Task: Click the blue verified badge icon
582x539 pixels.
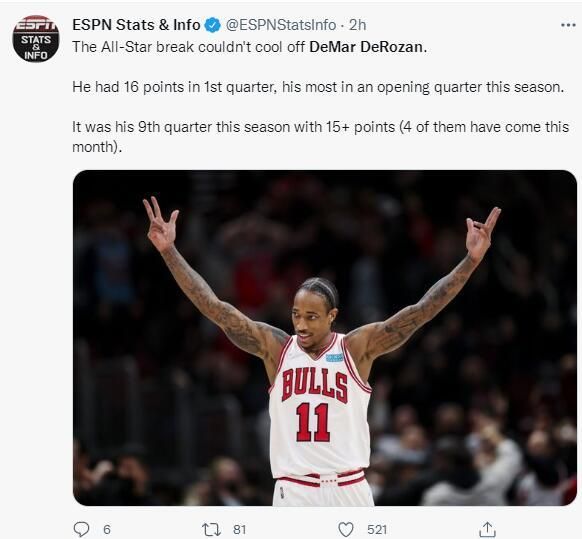Action: click(213, 25)
